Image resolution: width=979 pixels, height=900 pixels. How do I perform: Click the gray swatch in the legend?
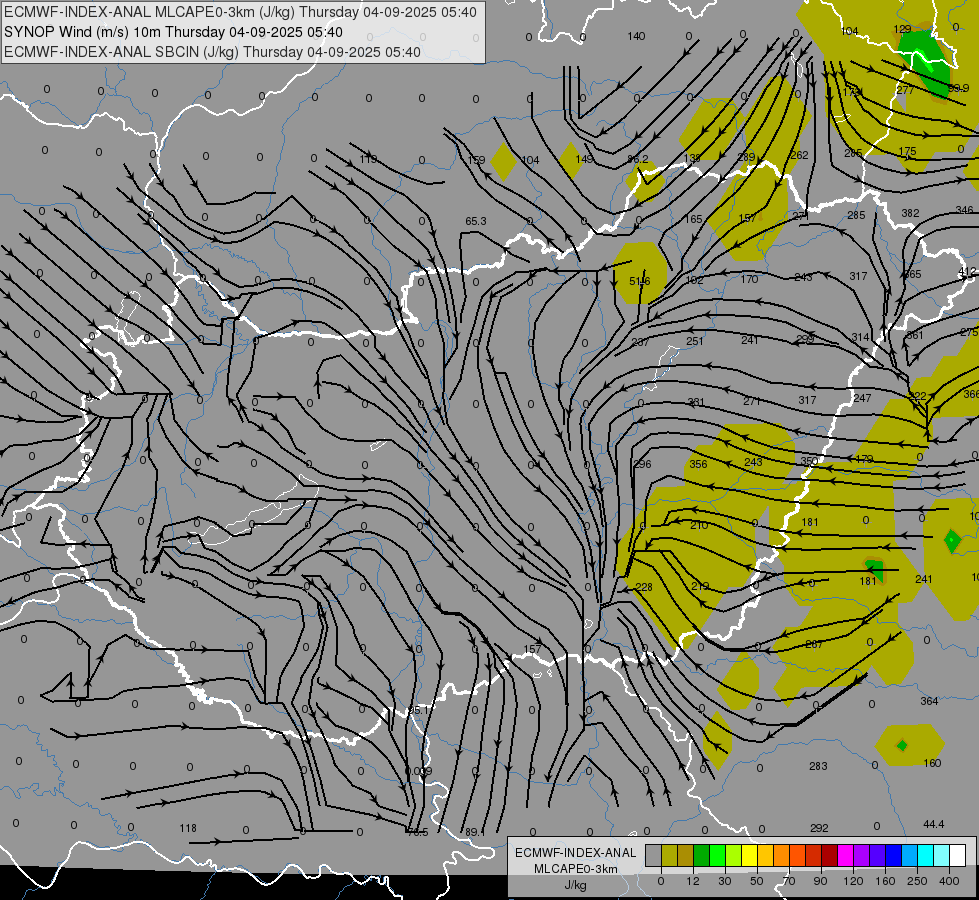[x=654, y=856]
